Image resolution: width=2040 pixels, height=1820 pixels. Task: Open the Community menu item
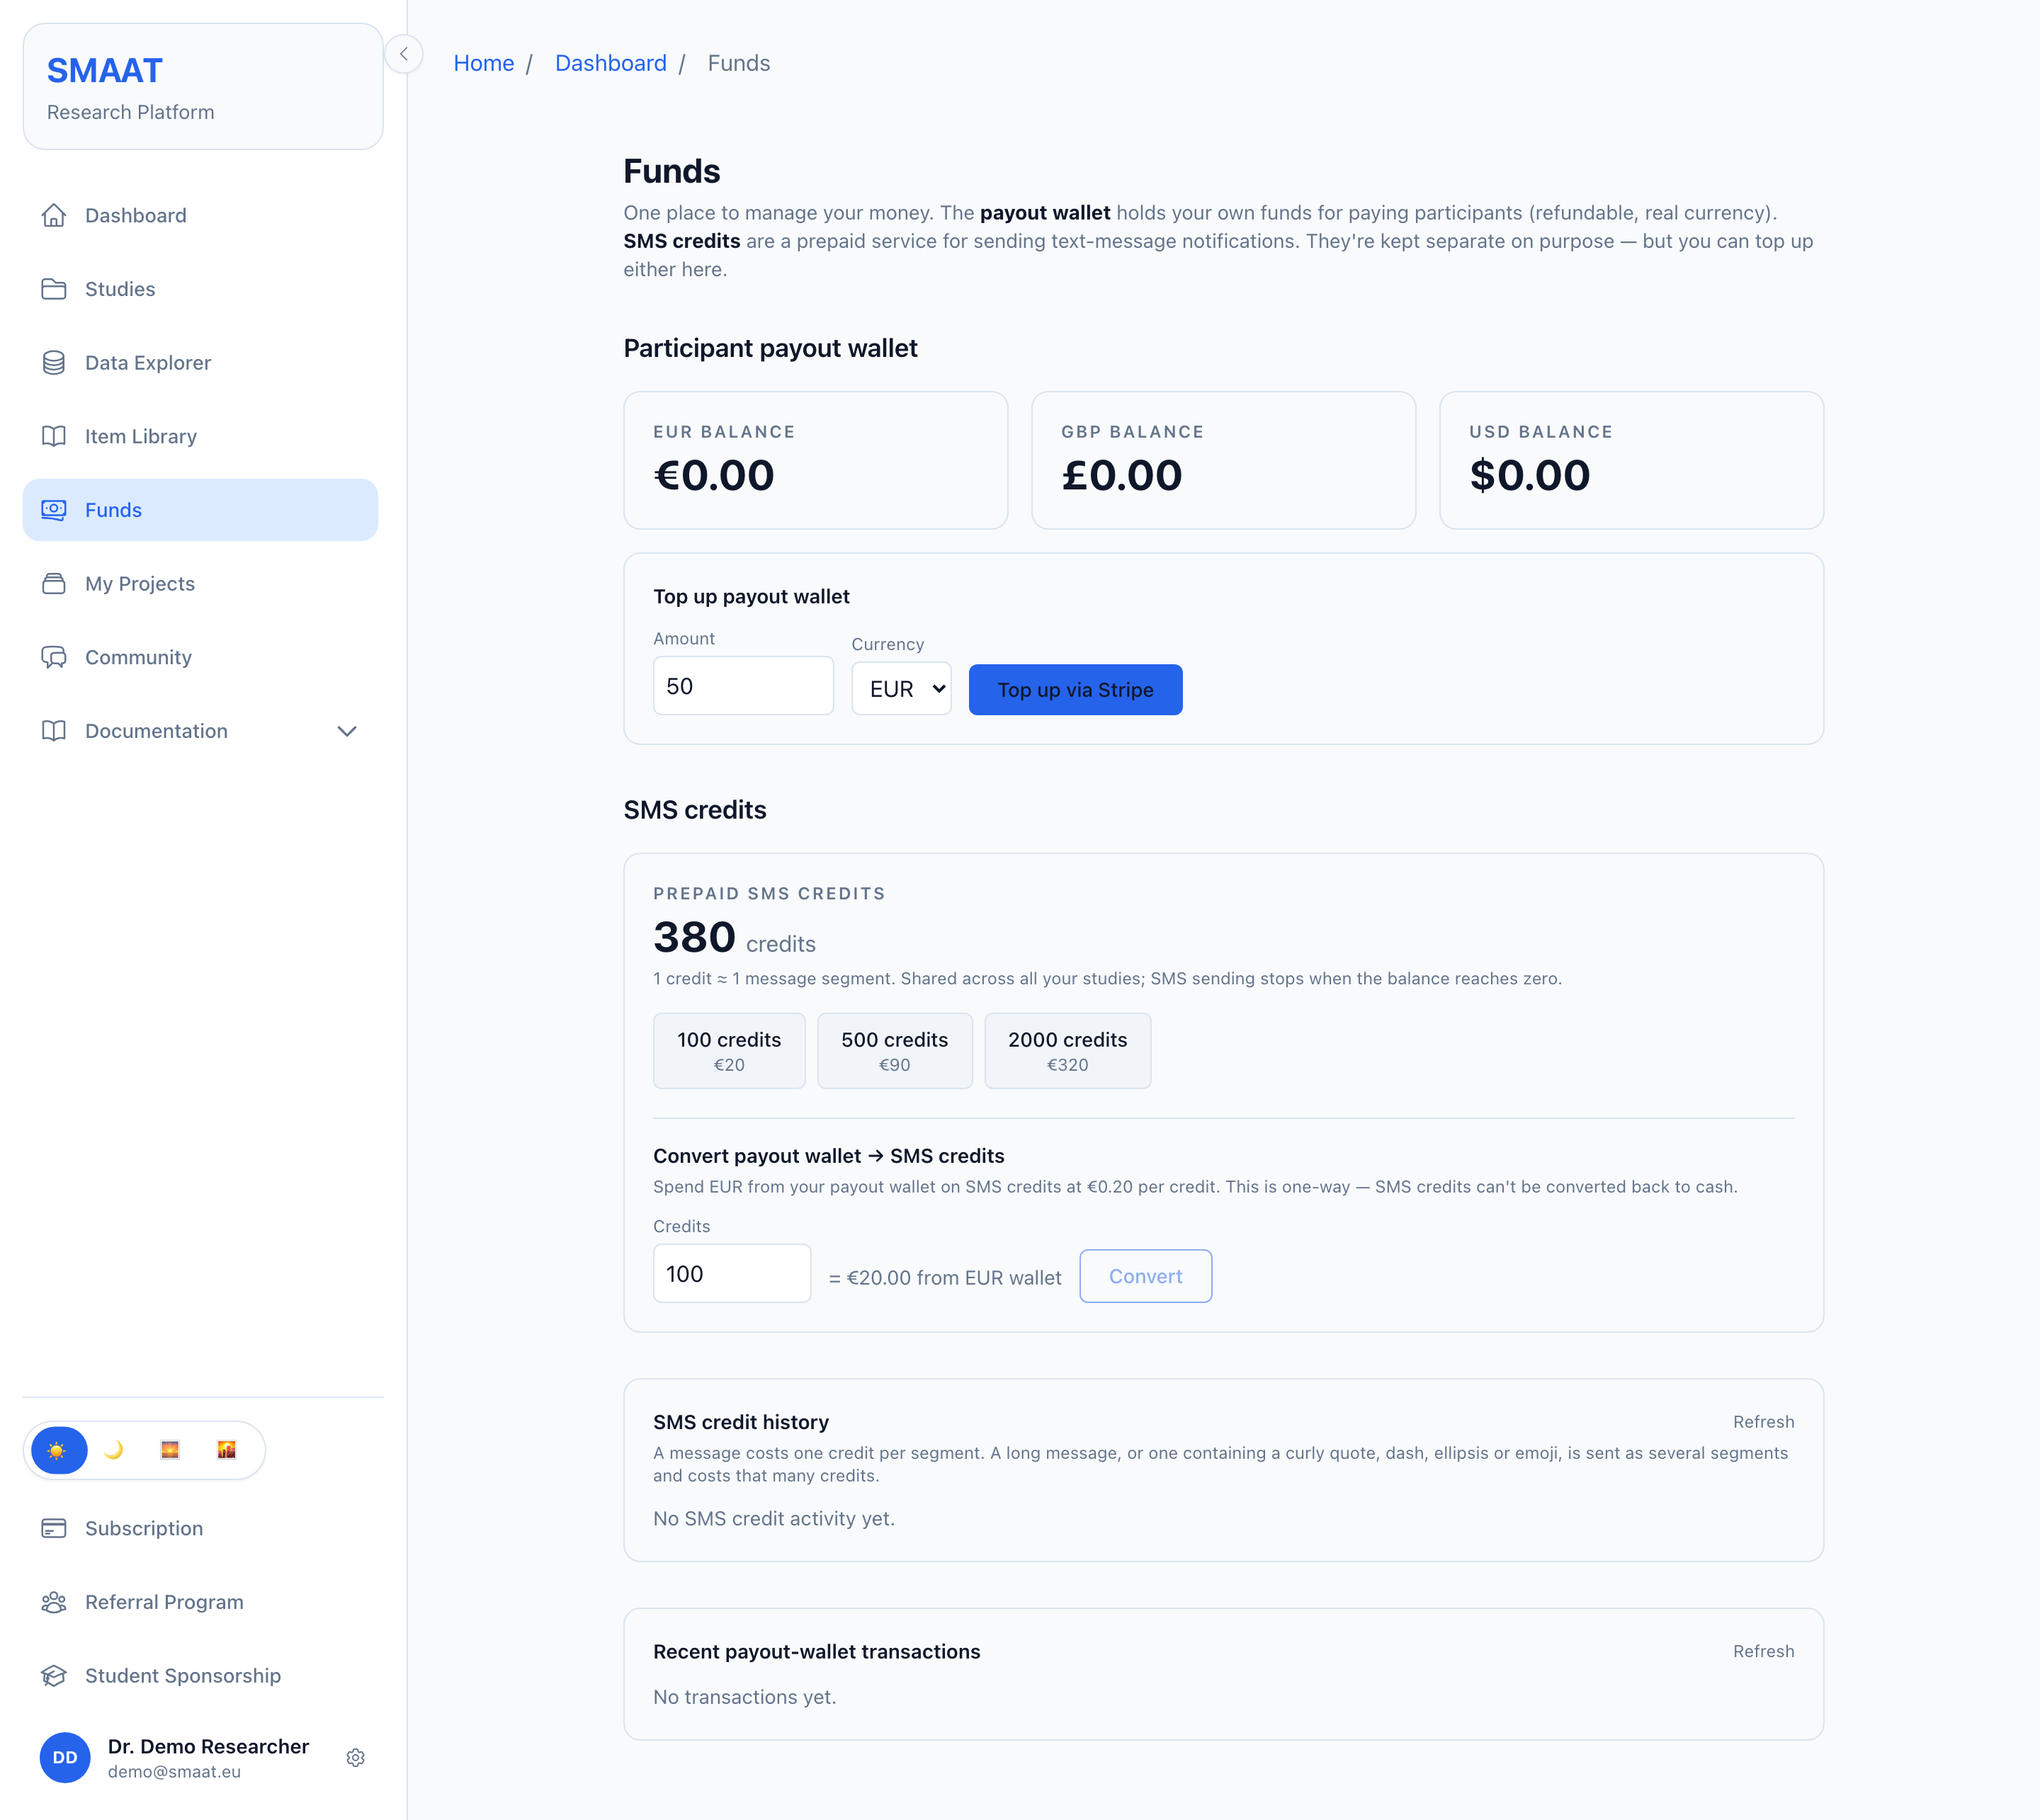pyautogui.click(x=200, y=657)
